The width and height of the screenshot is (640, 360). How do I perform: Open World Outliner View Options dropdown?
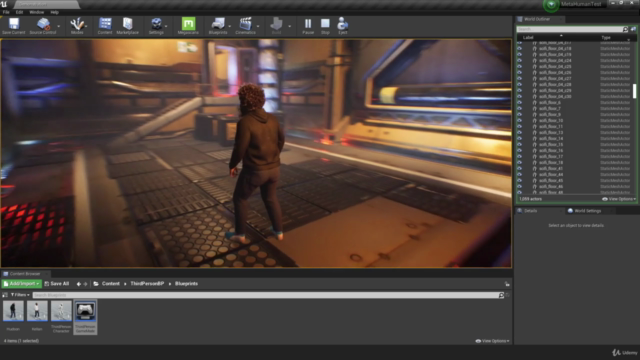click(619, 199)
